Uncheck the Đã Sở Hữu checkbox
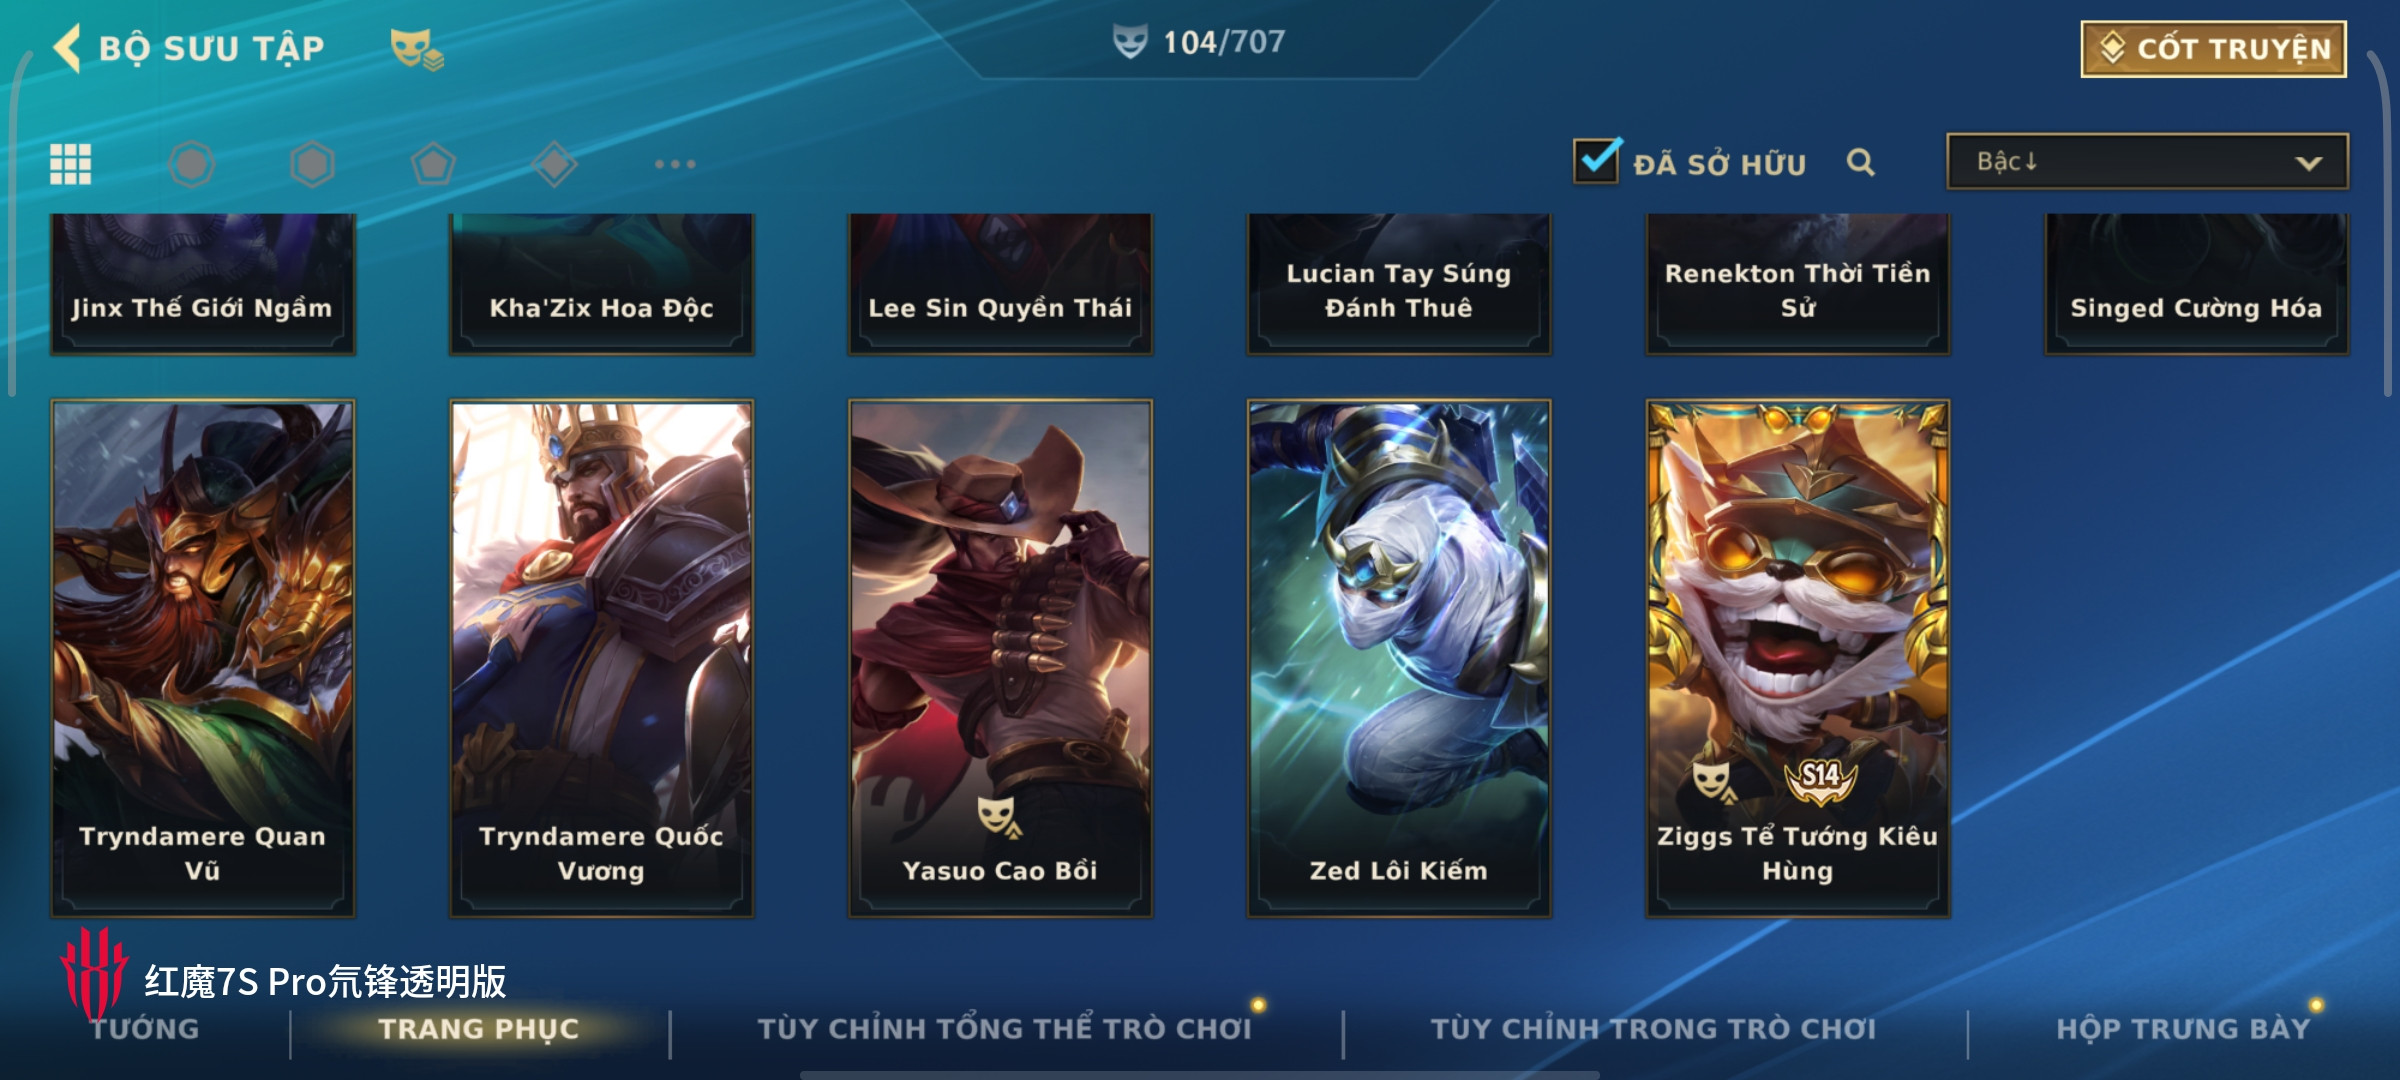Screen dimensions: 2400x1080 click(1597, 161)
